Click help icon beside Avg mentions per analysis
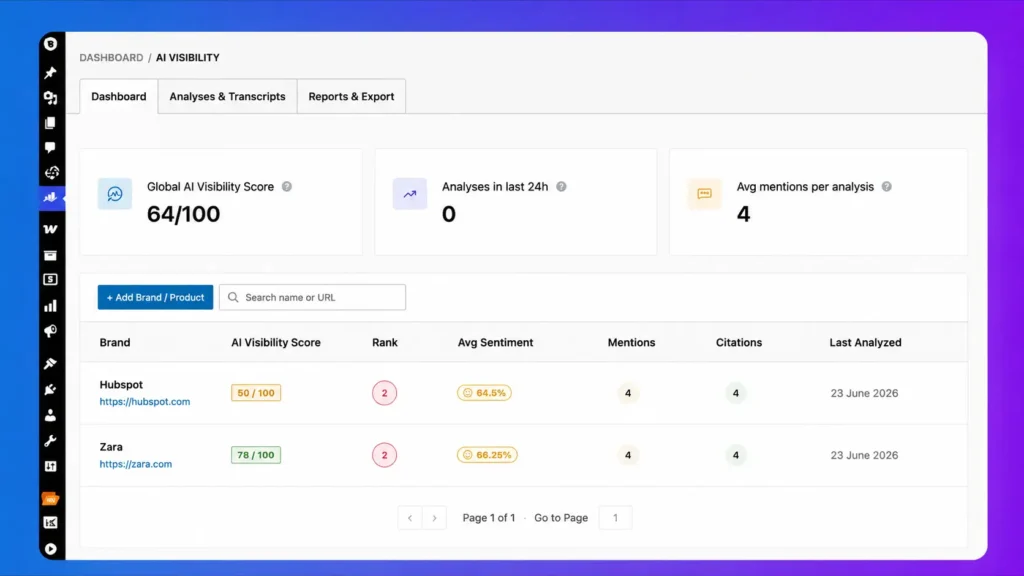 tap(886, 187)
